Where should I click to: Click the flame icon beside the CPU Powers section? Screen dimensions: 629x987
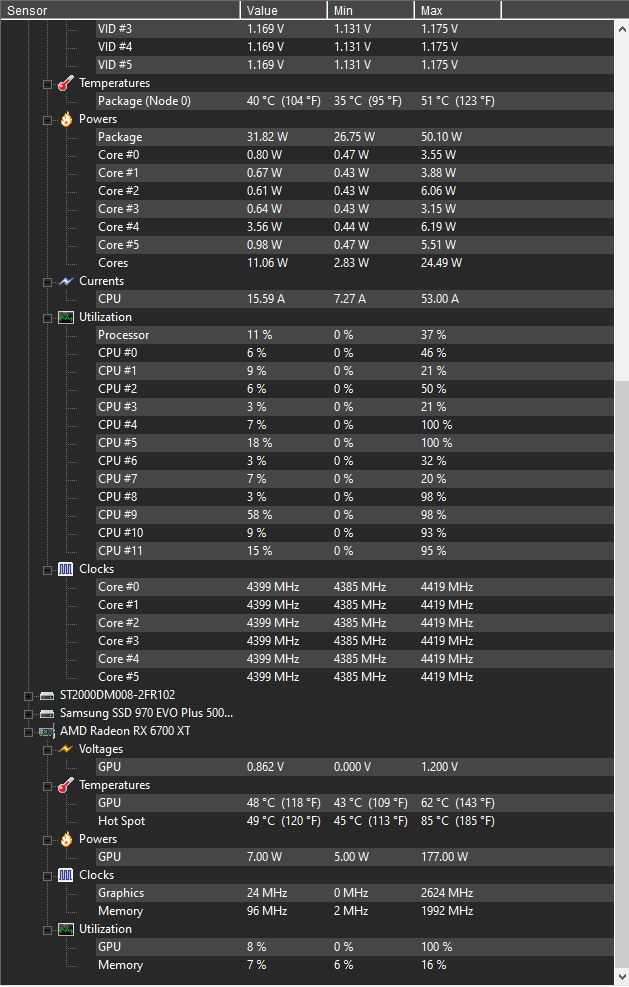point(64,118)
